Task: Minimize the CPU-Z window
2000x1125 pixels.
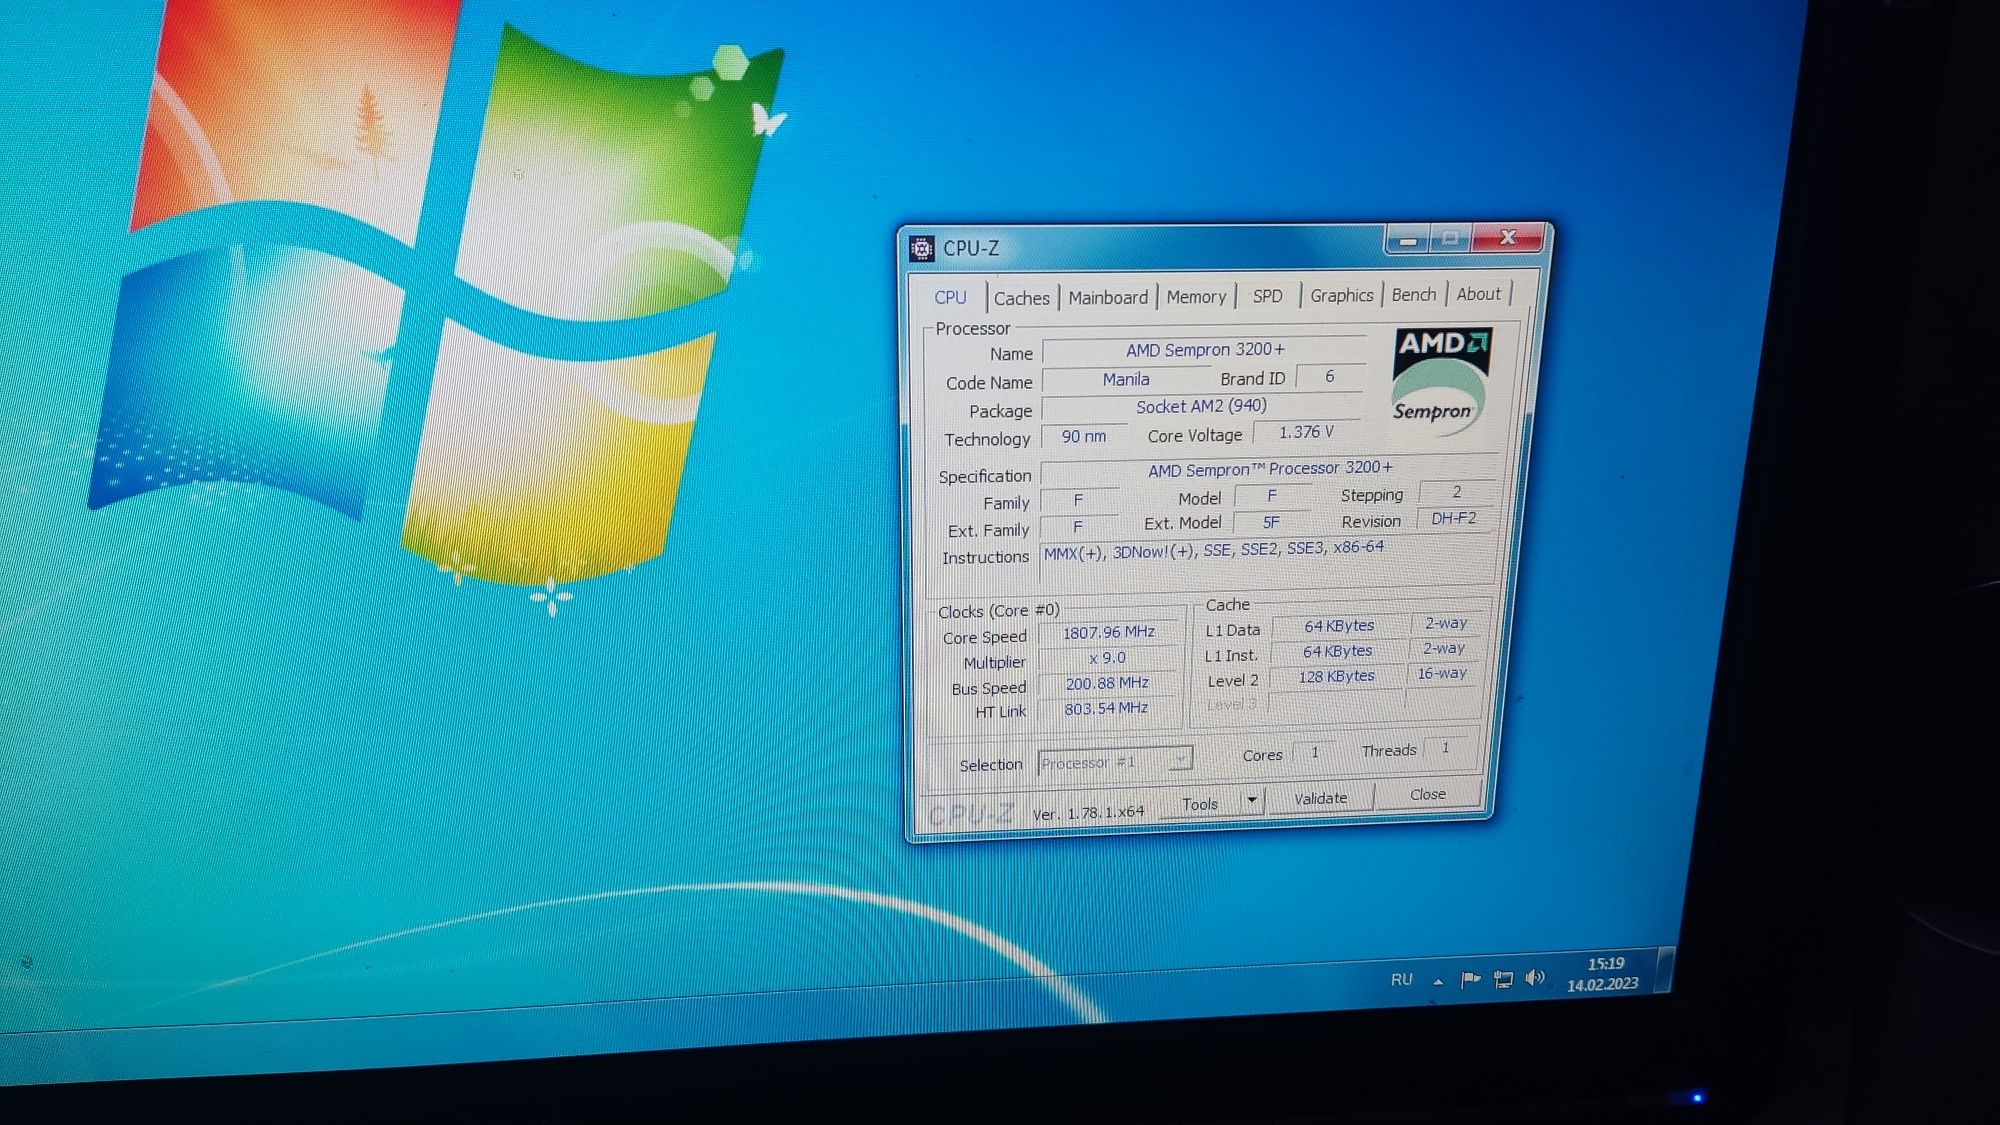Action: [x=1408, y=240]
